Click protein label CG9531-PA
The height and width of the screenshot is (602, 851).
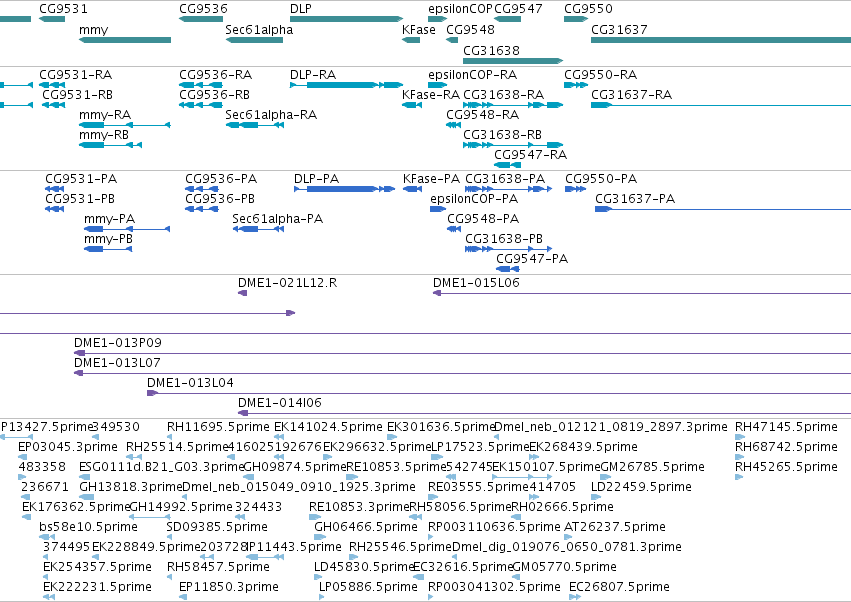(x=81, y=179)
